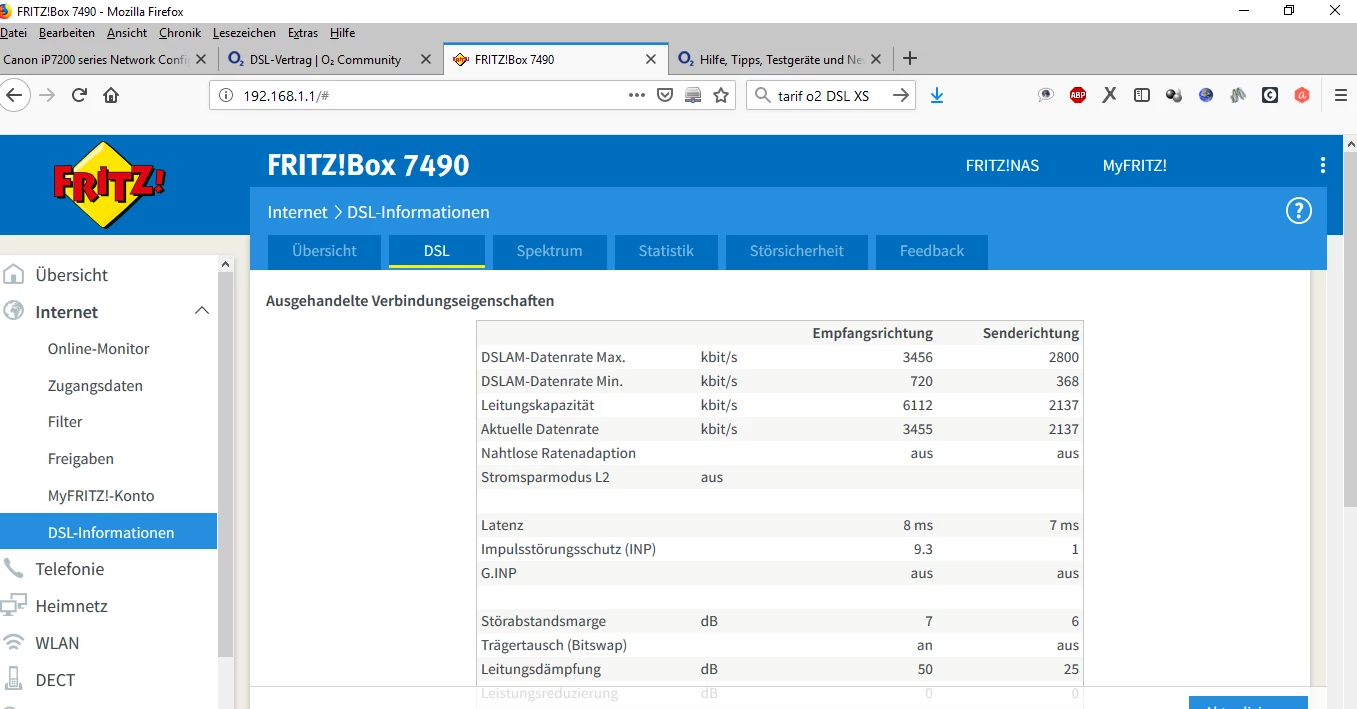The height and width of the screenshot is (709, 1357).
Task: Switch to the Störsicherheit tab
Action: (796, 251)
